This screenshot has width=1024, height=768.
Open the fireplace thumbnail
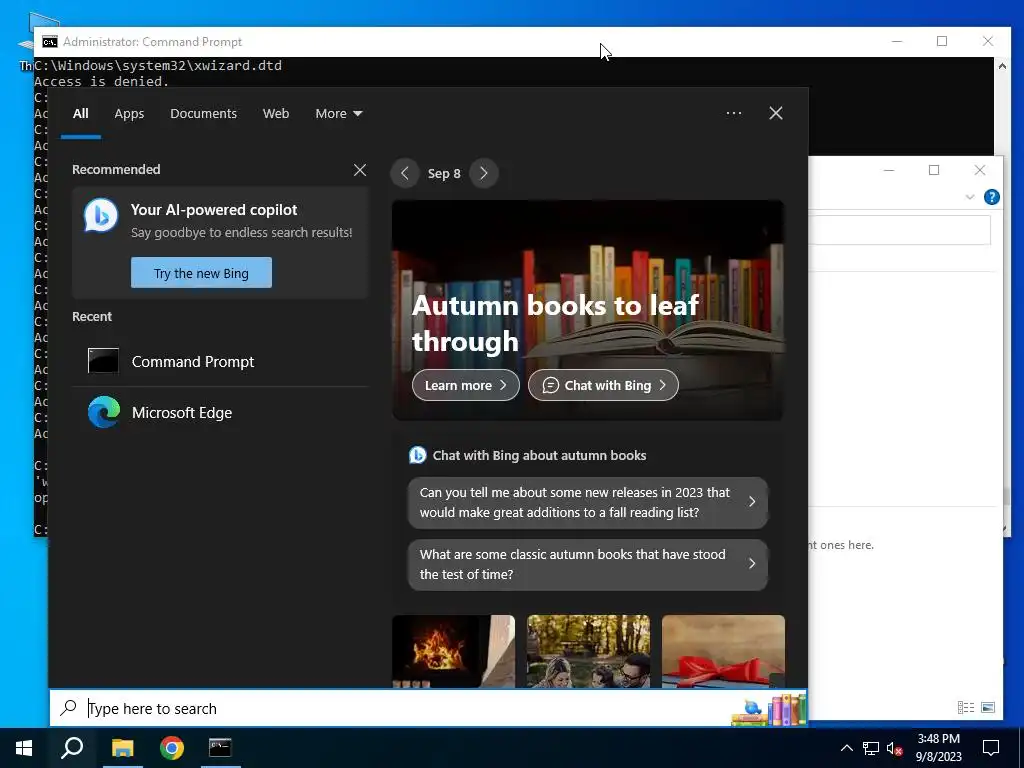coord(453,651)
